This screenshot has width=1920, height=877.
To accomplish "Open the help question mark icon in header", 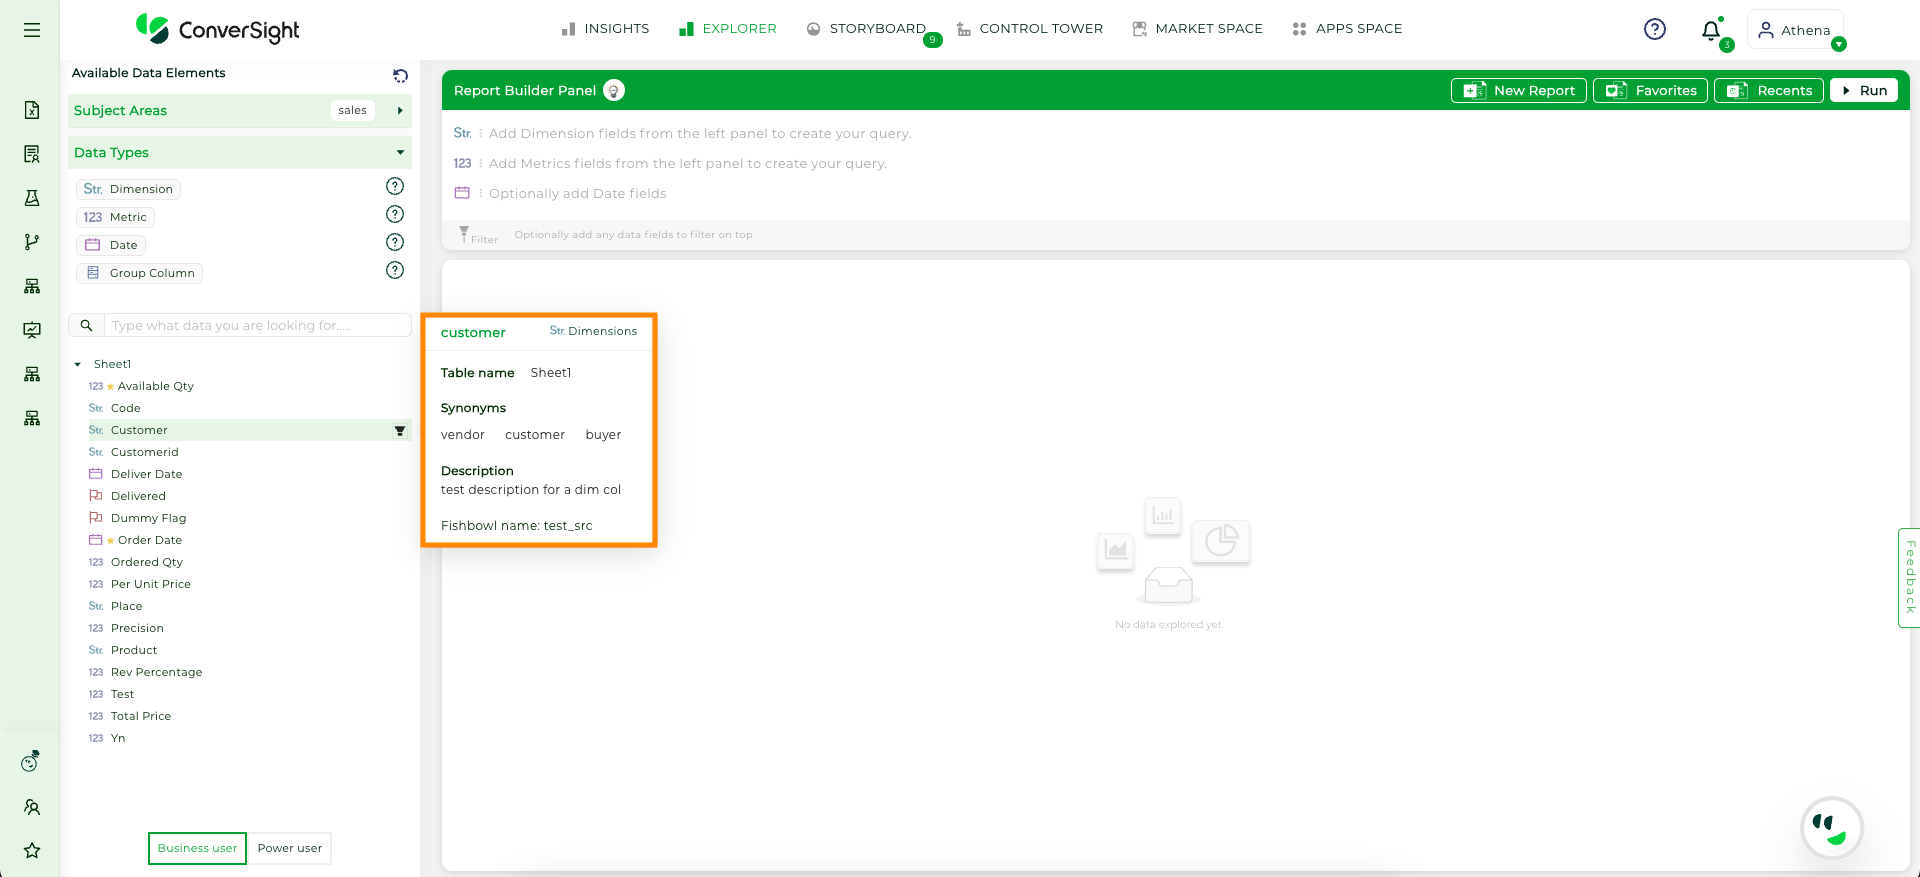I will coord(1655,29).
